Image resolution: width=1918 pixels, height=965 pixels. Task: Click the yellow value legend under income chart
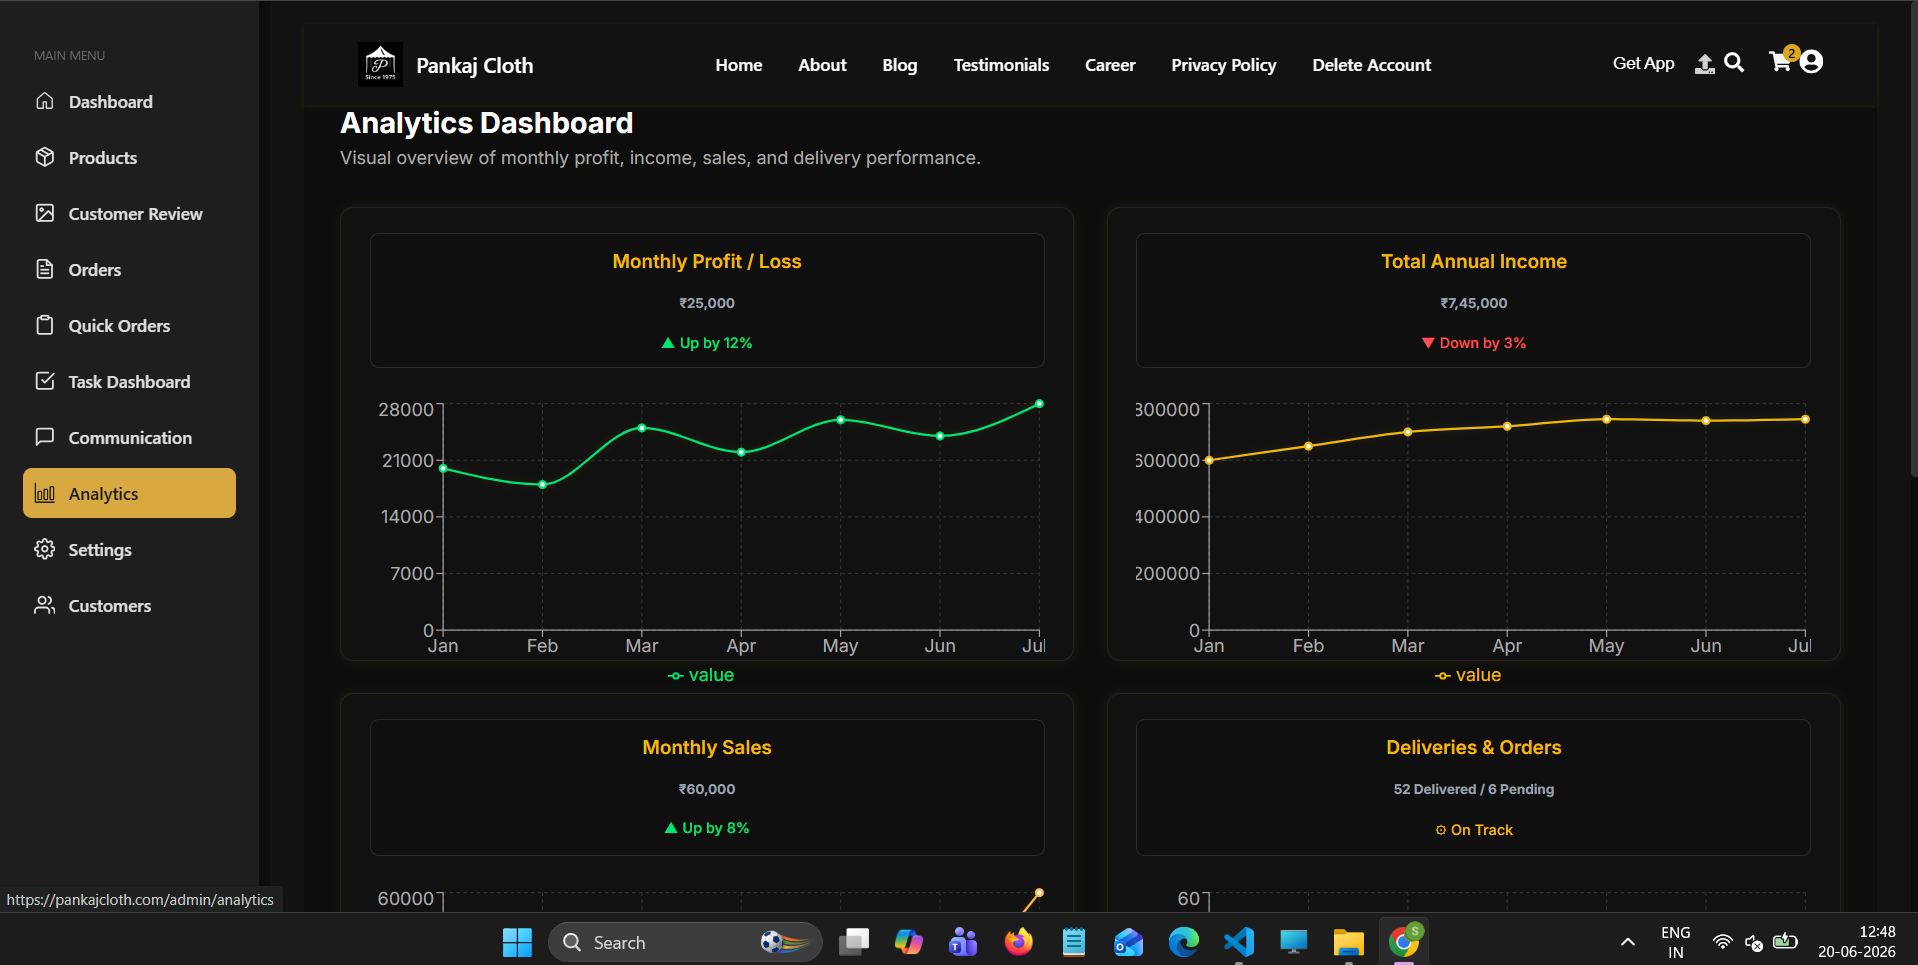click(1468, 675)
